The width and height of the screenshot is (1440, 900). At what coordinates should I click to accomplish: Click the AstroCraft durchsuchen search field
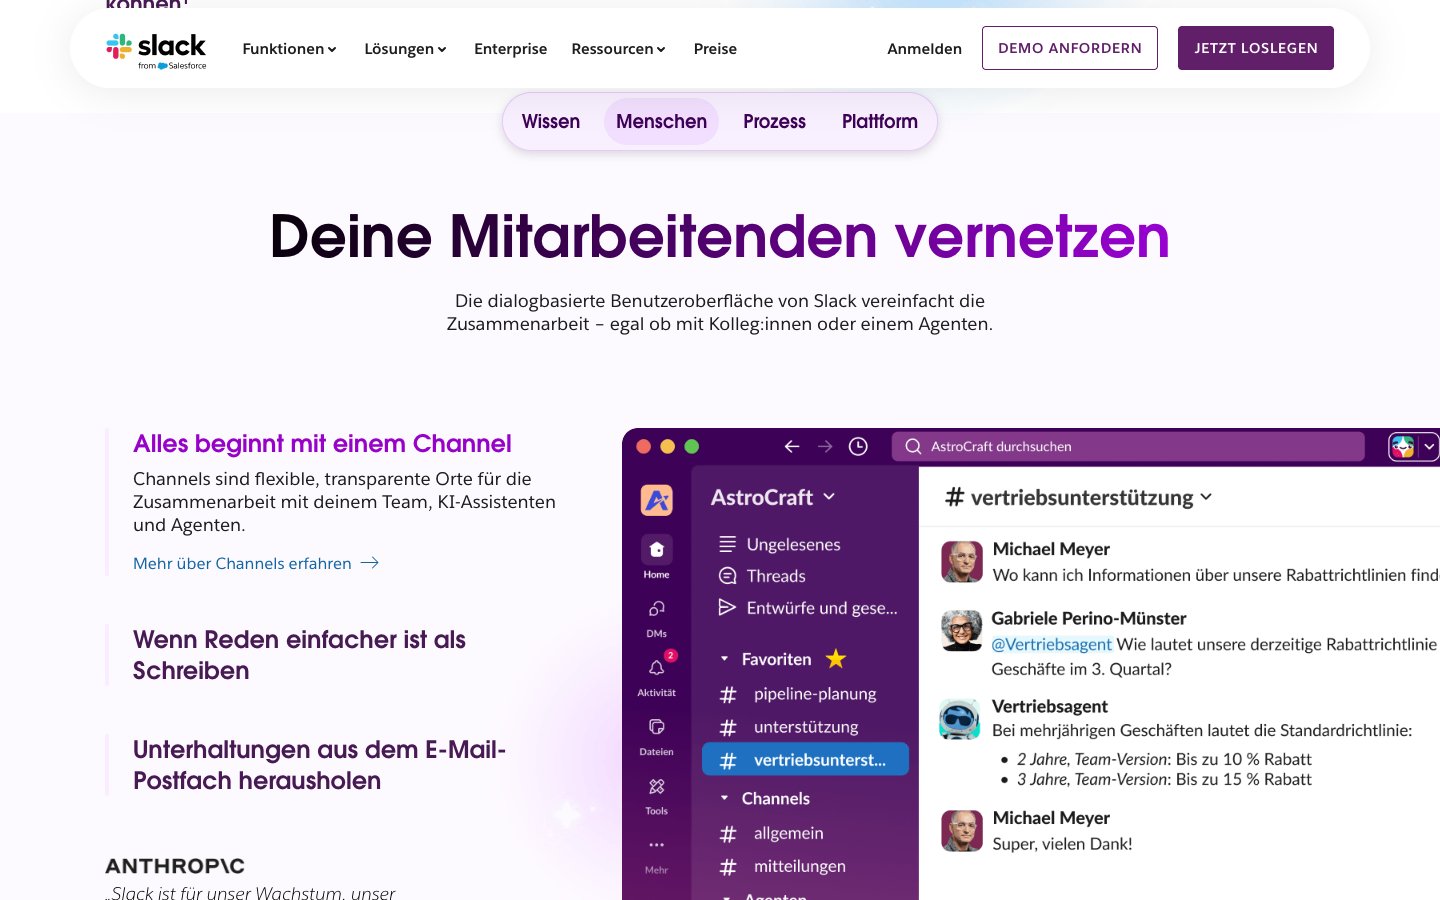point(1127,447)
